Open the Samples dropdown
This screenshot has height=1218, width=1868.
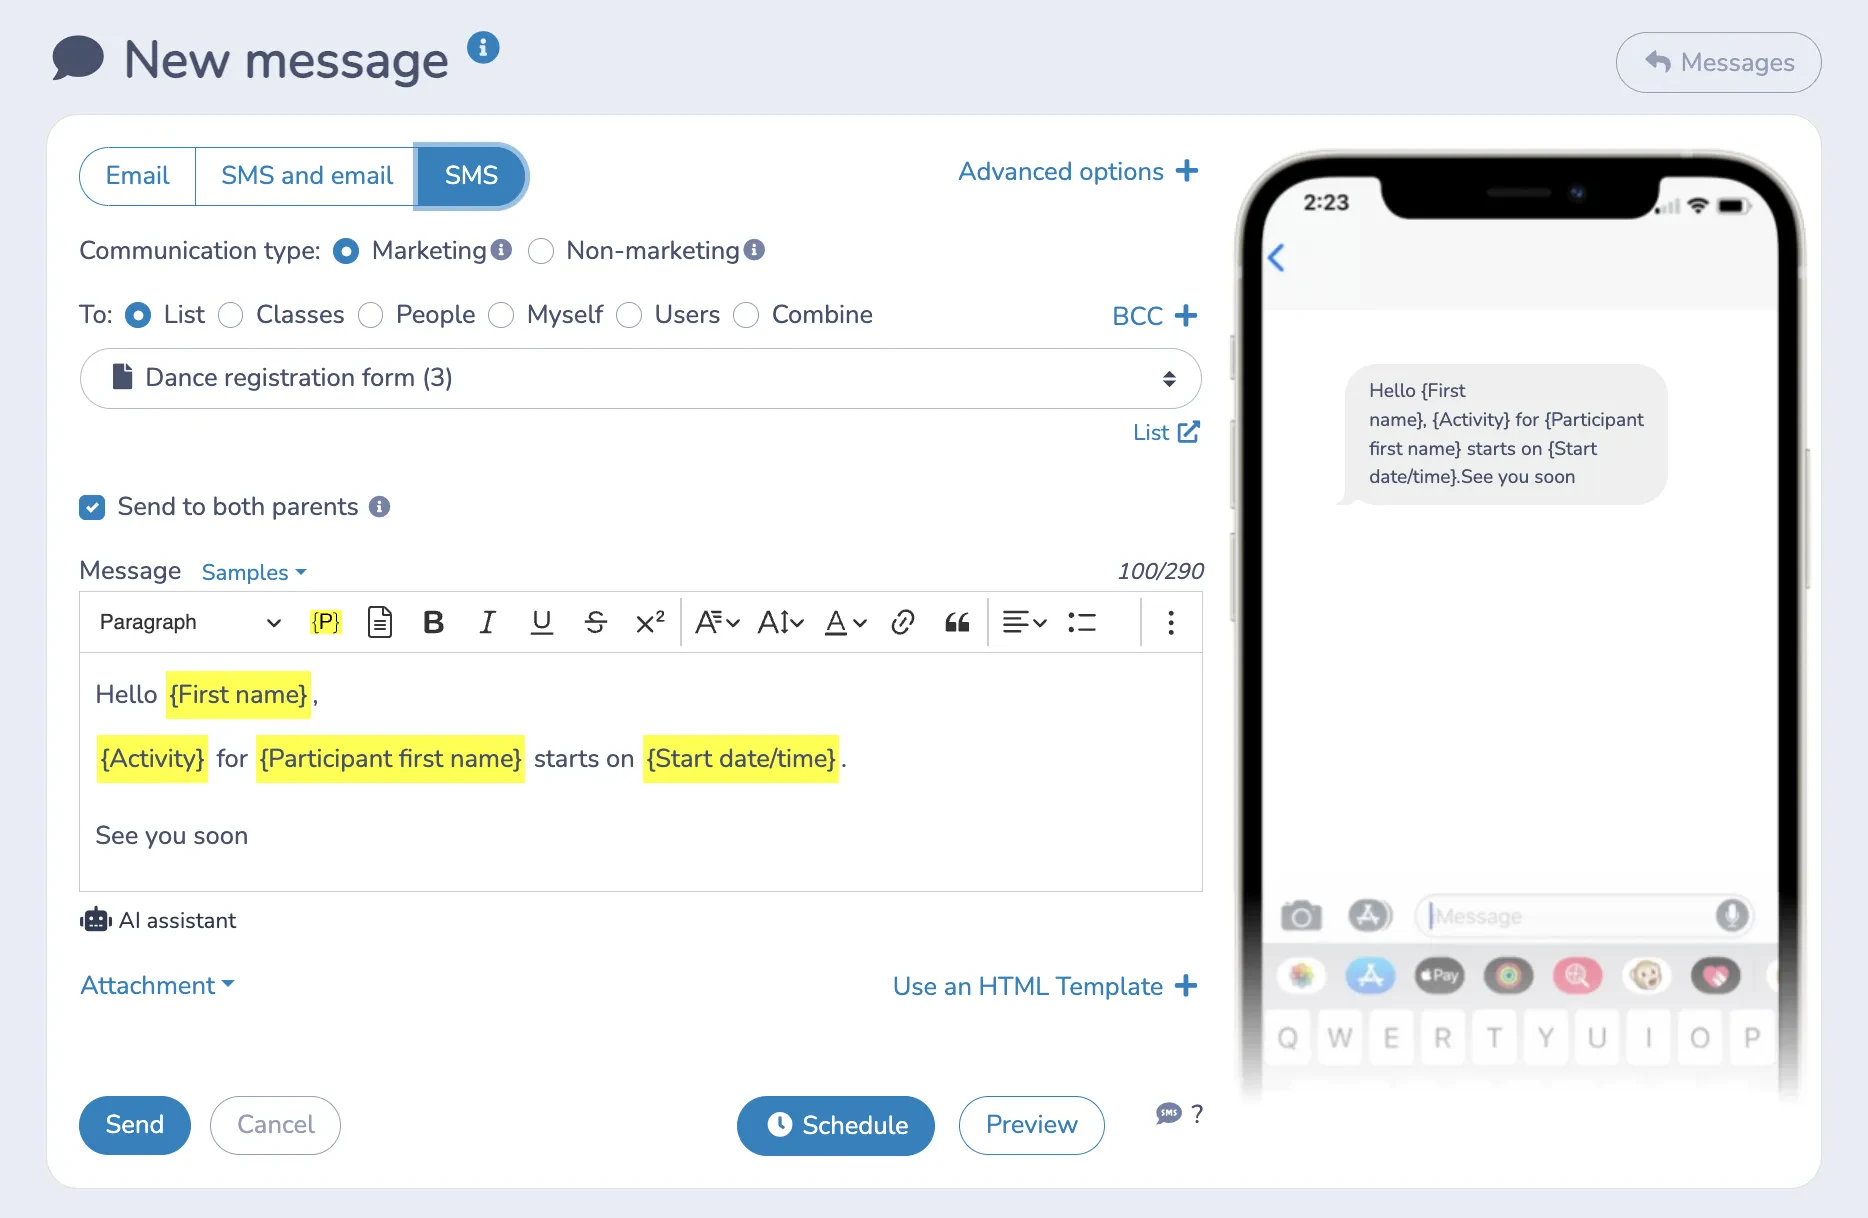click(254, 572)
